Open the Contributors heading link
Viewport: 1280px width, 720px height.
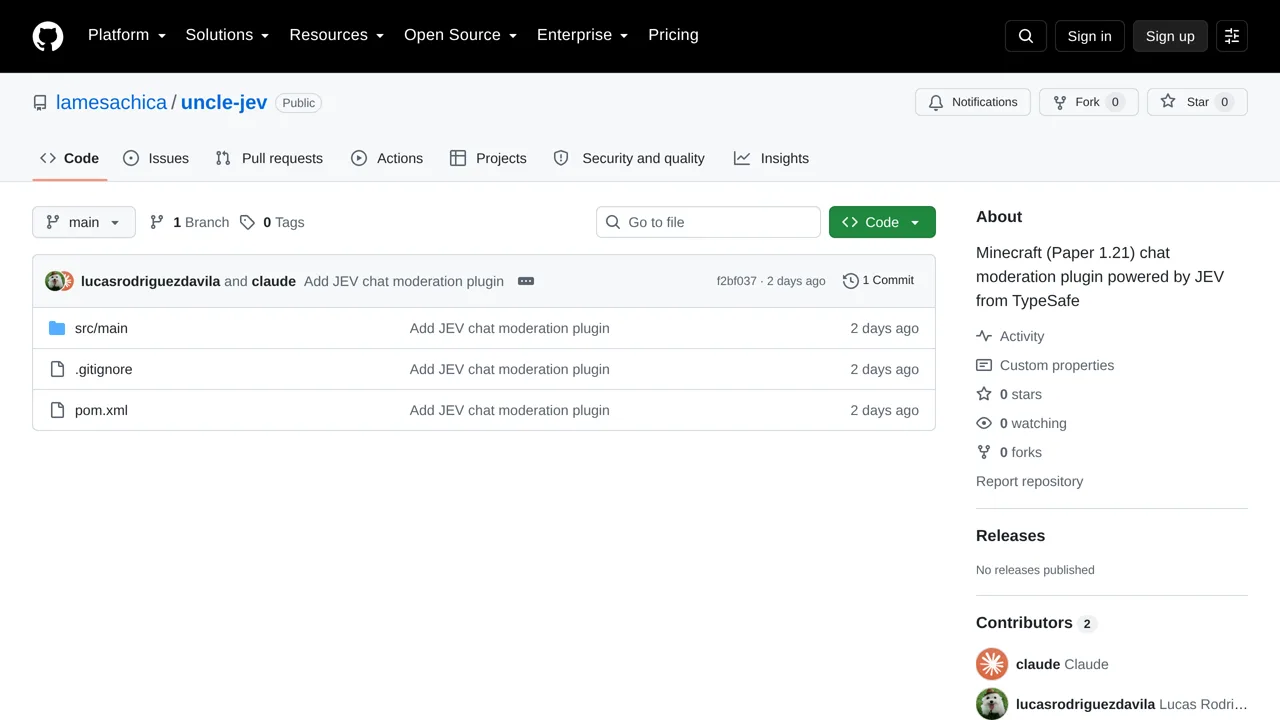(1036, 623)
